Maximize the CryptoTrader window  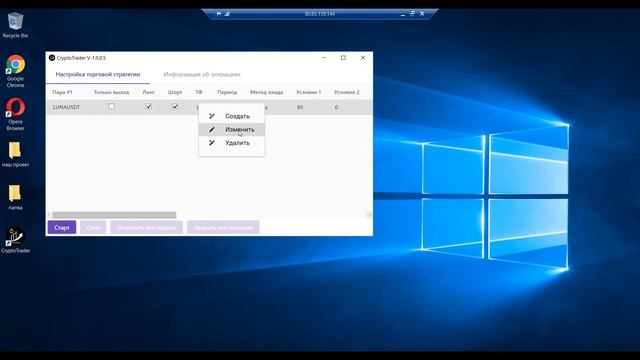[x=343, y=58]
